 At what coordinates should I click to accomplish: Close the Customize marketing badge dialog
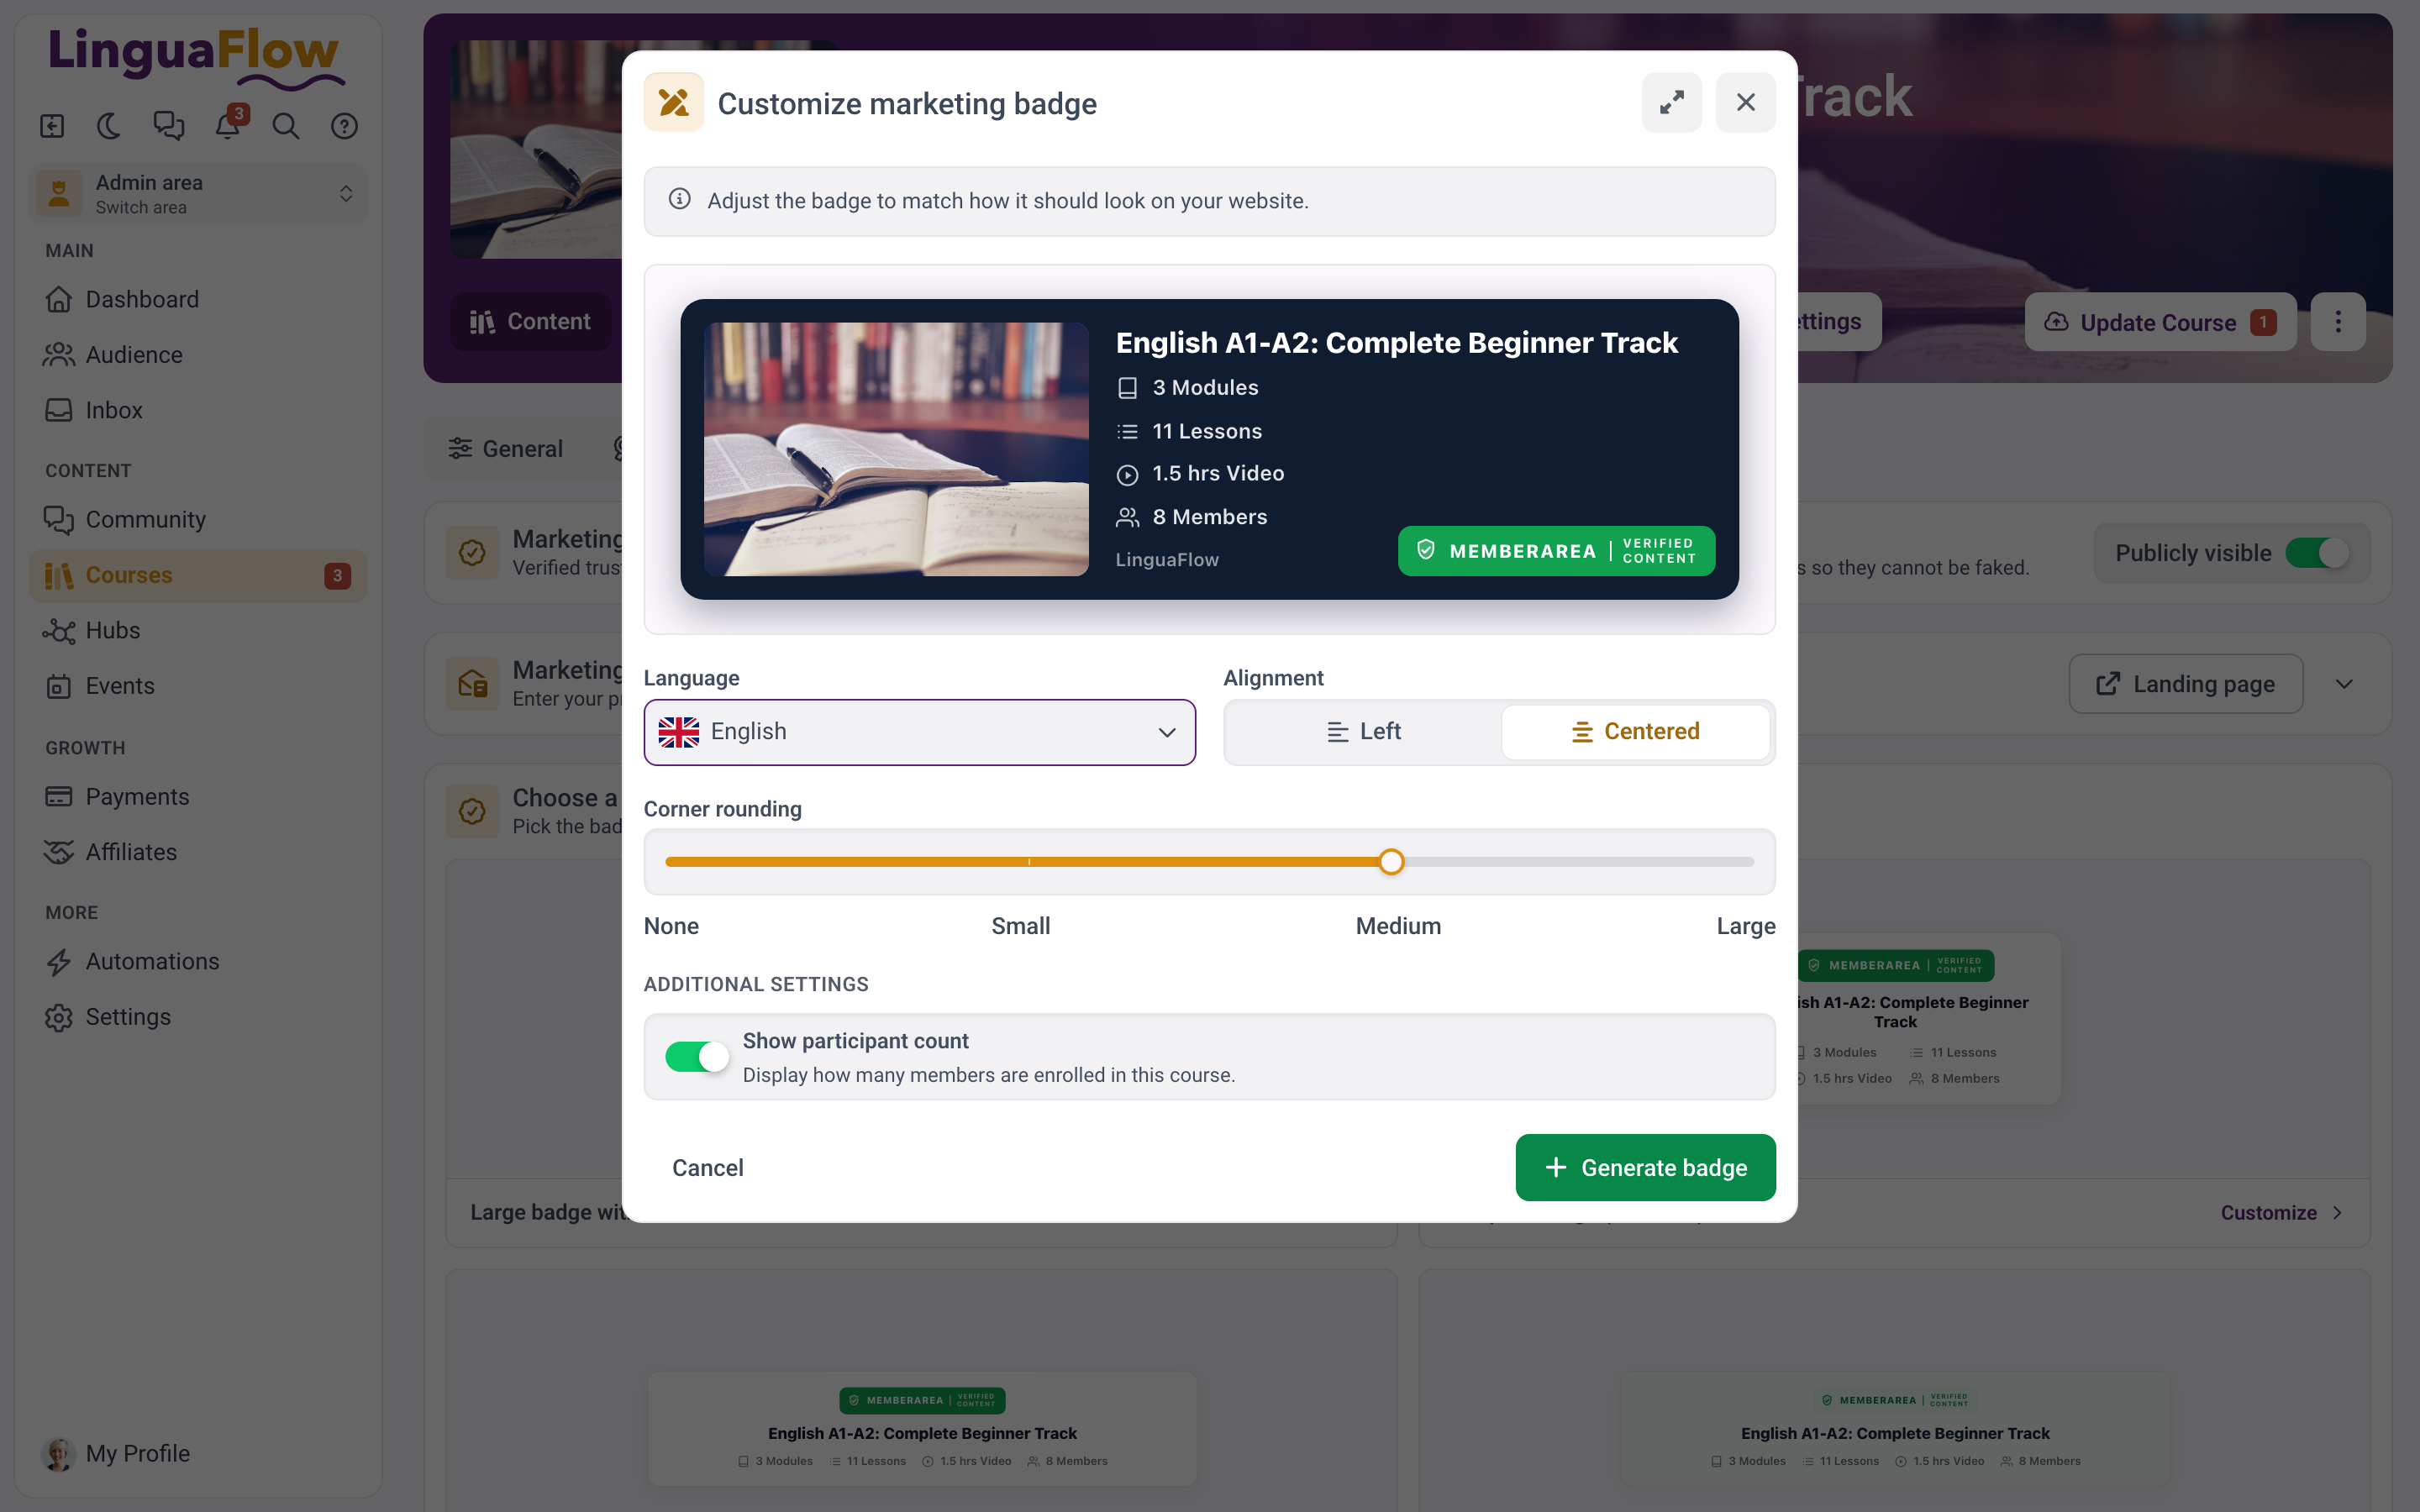pos(1745,102)
